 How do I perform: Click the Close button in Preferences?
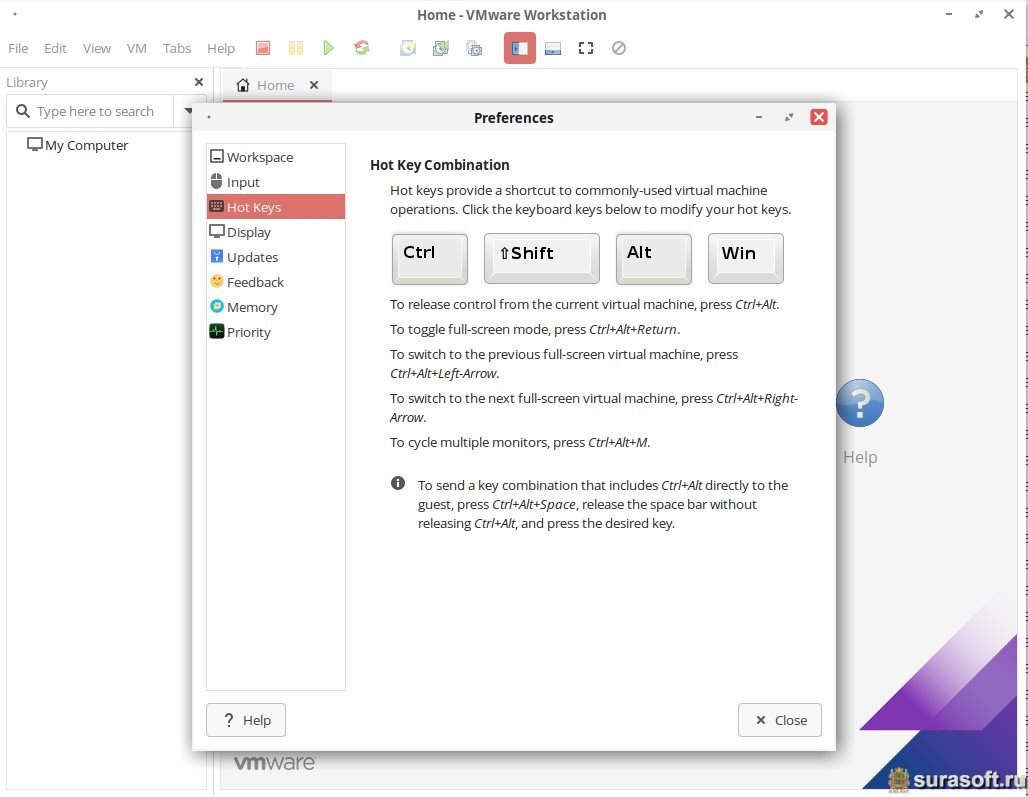coord(780,720)
